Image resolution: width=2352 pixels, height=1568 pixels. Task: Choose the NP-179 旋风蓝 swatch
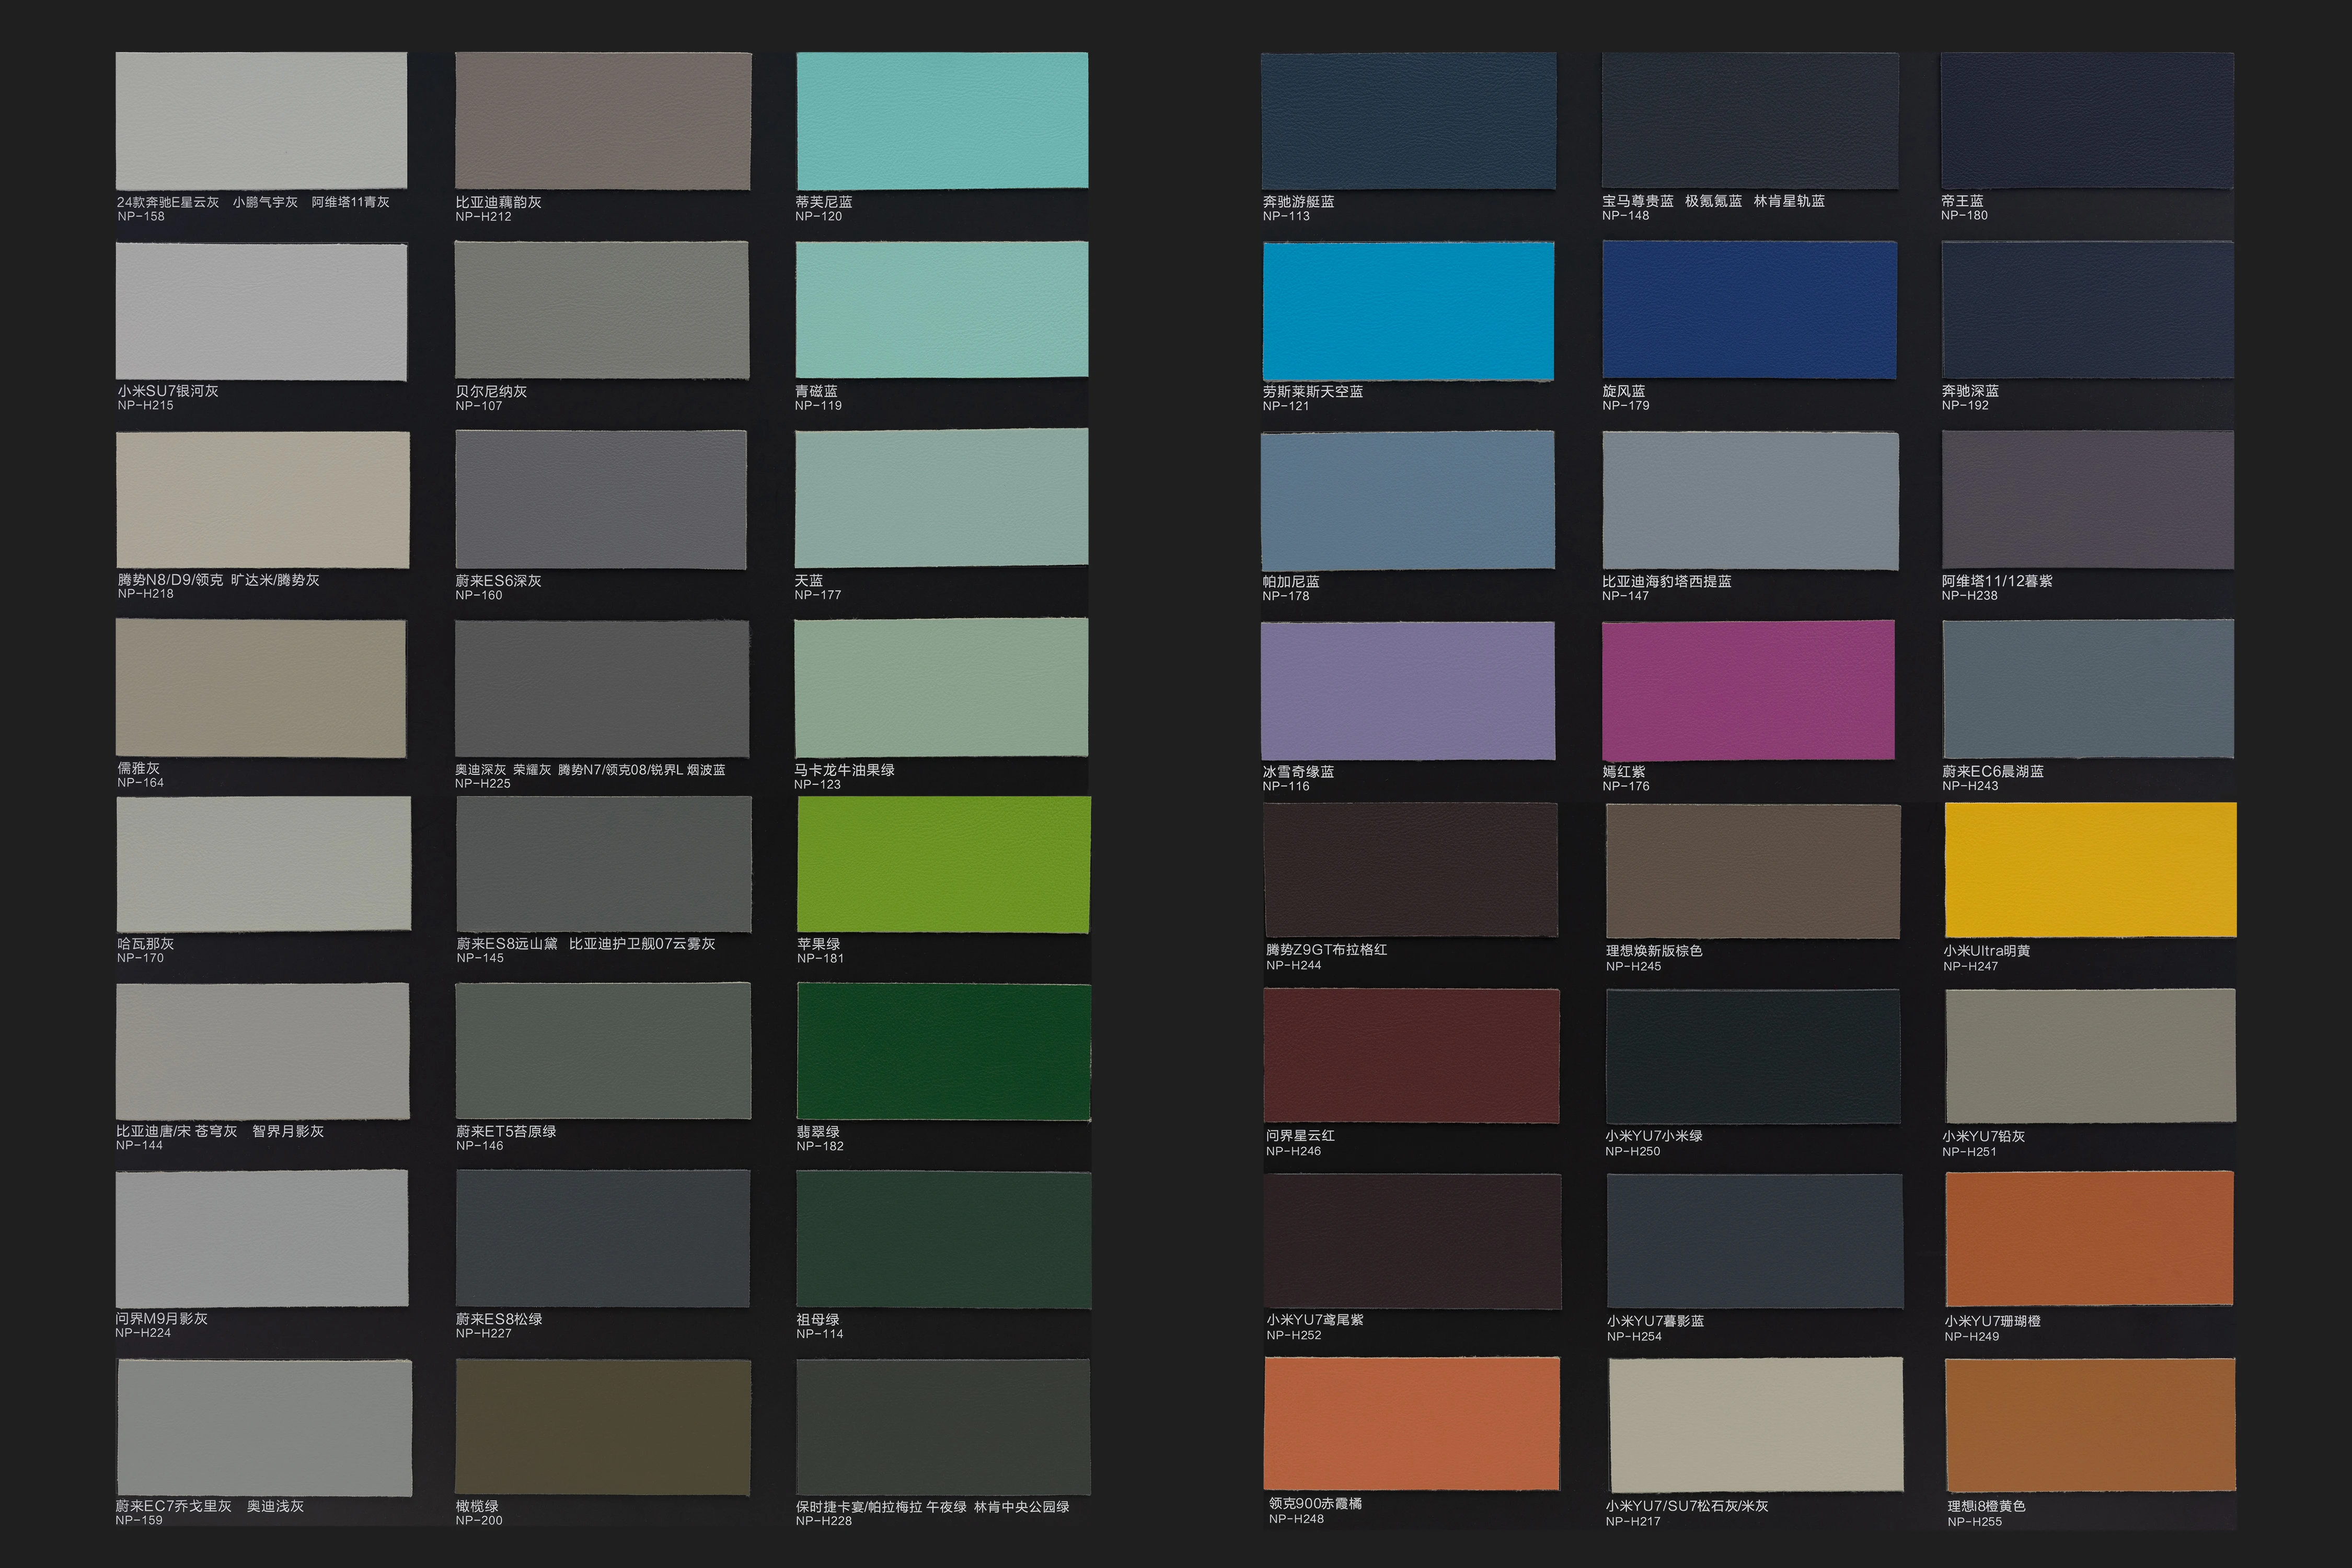point(1749,310)
